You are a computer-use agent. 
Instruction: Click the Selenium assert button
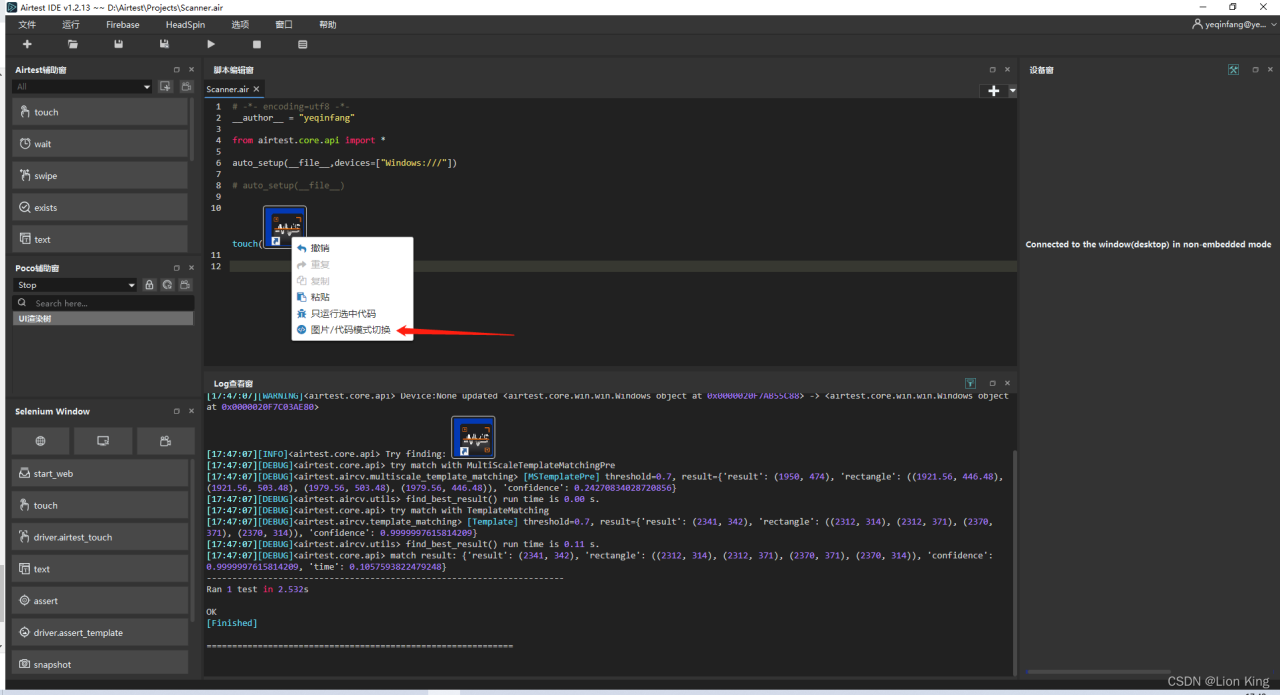point(100,601)
